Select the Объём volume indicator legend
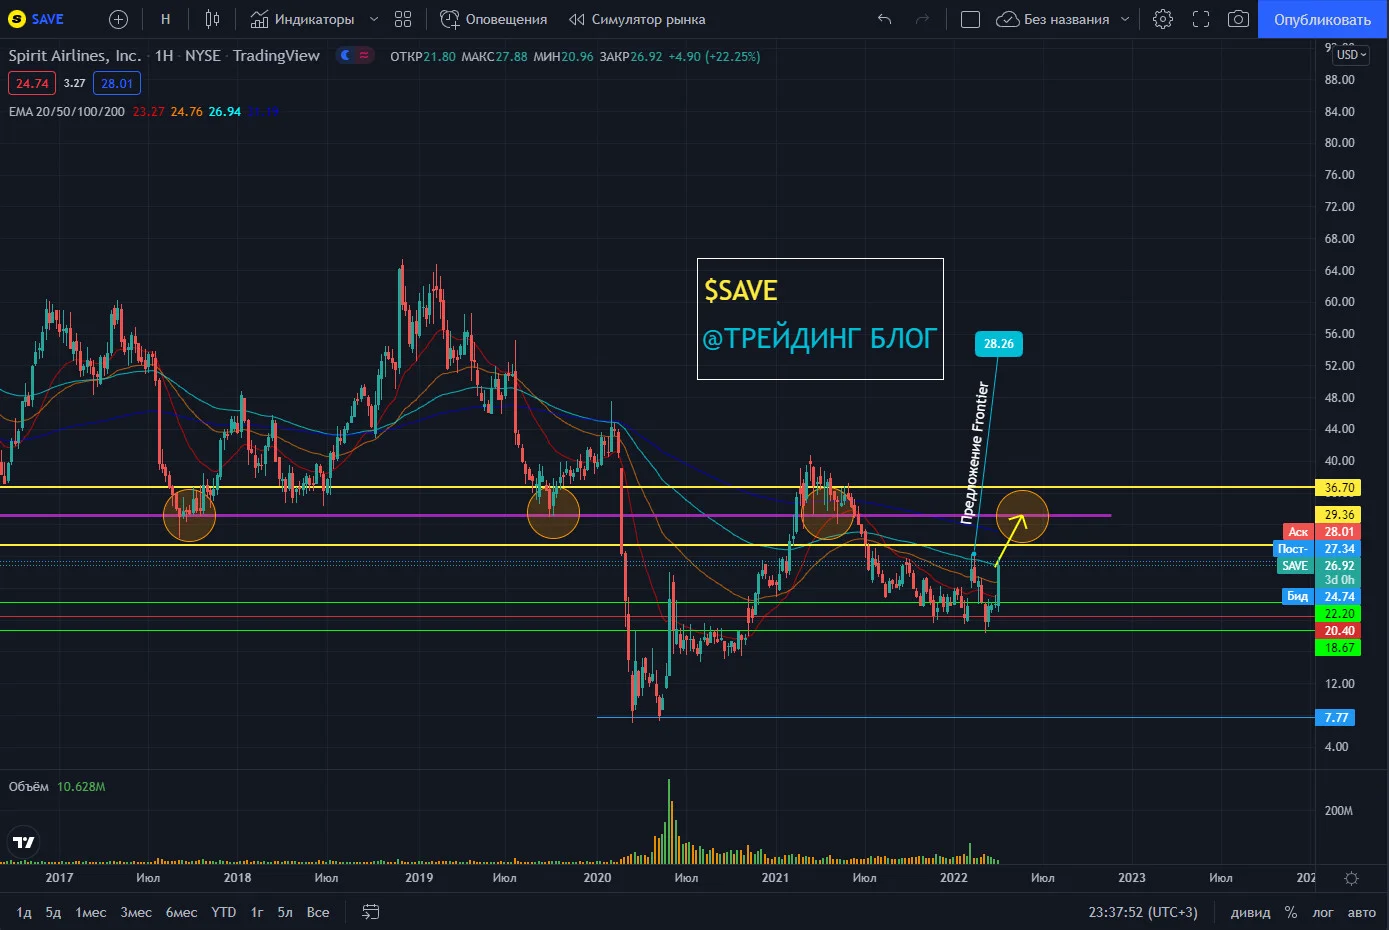This screenshot has width=1389, height=930. point(28,787)
